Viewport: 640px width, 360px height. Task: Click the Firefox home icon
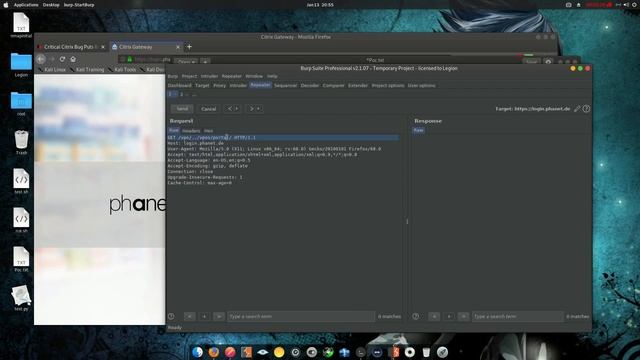(73, 59)
